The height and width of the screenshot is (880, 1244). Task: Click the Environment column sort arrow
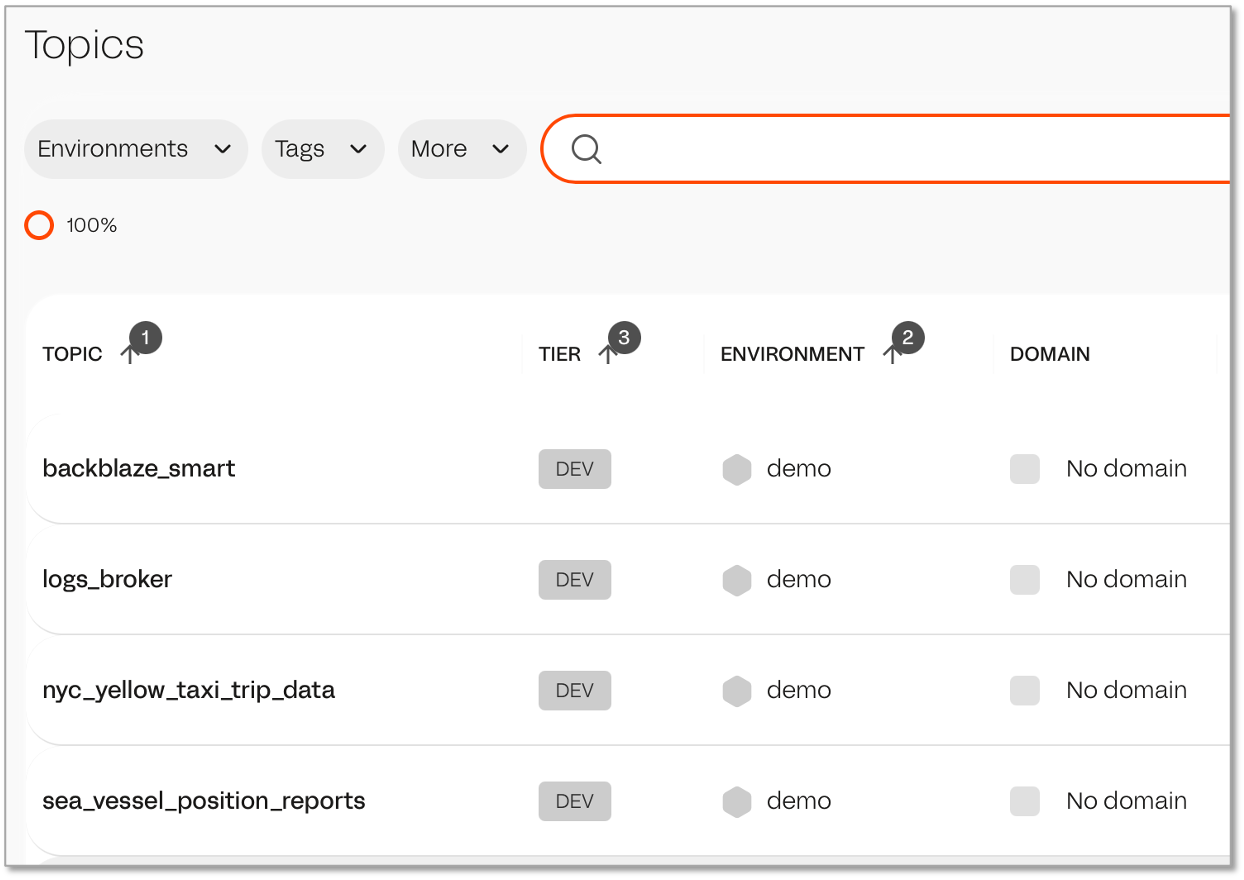pyautogui.click(x=892, y=354)
